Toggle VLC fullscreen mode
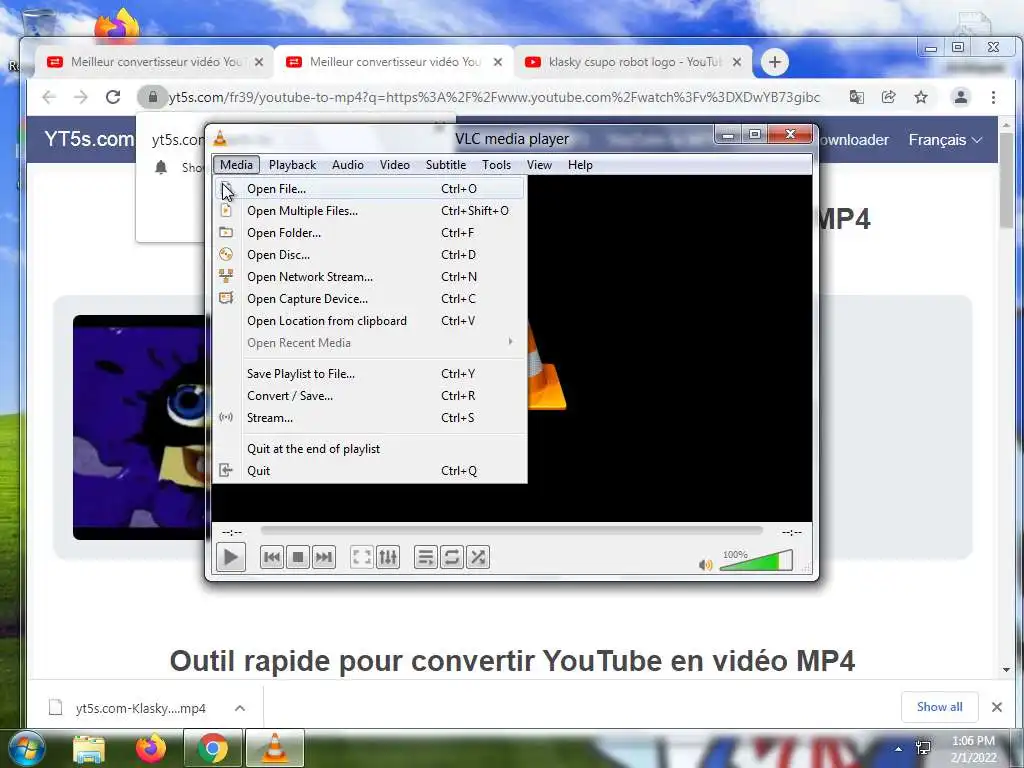The height and width of the screenshot is (768, 1024). pos(362,557)
